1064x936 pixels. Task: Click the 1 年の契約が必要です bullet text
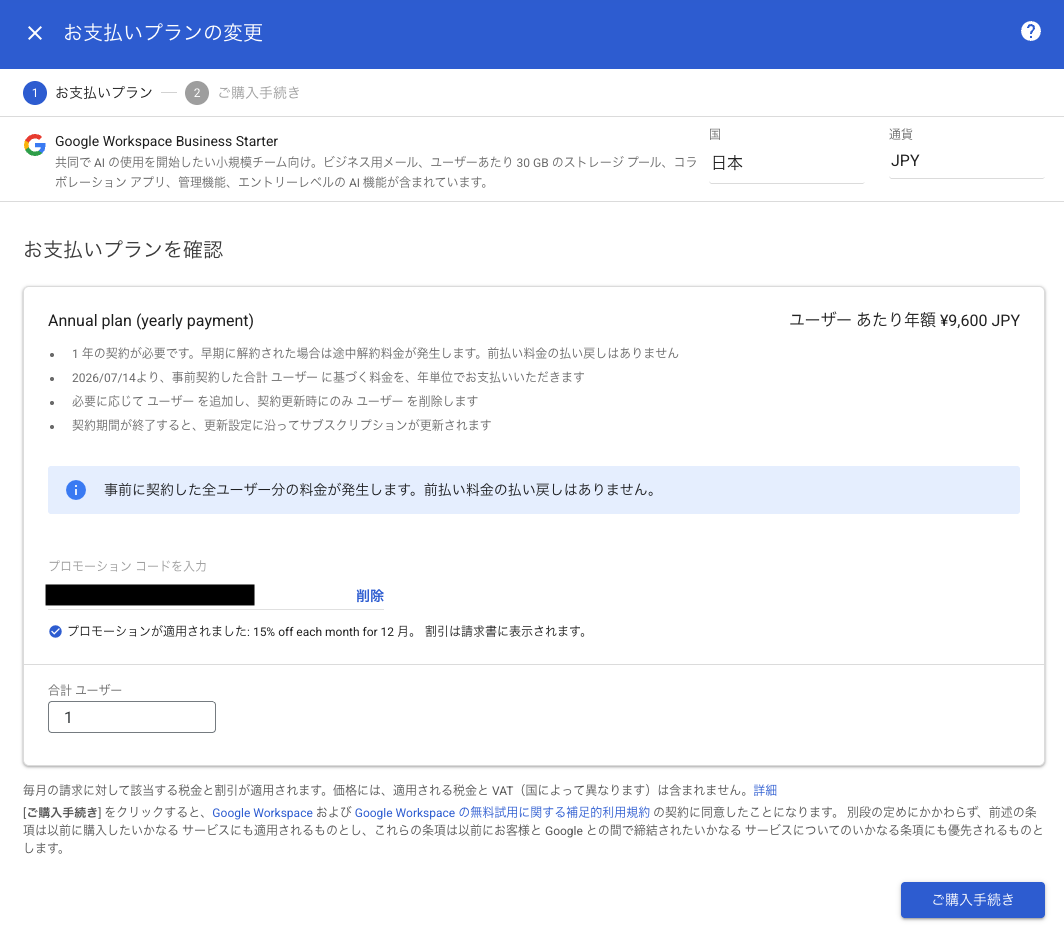375,354
